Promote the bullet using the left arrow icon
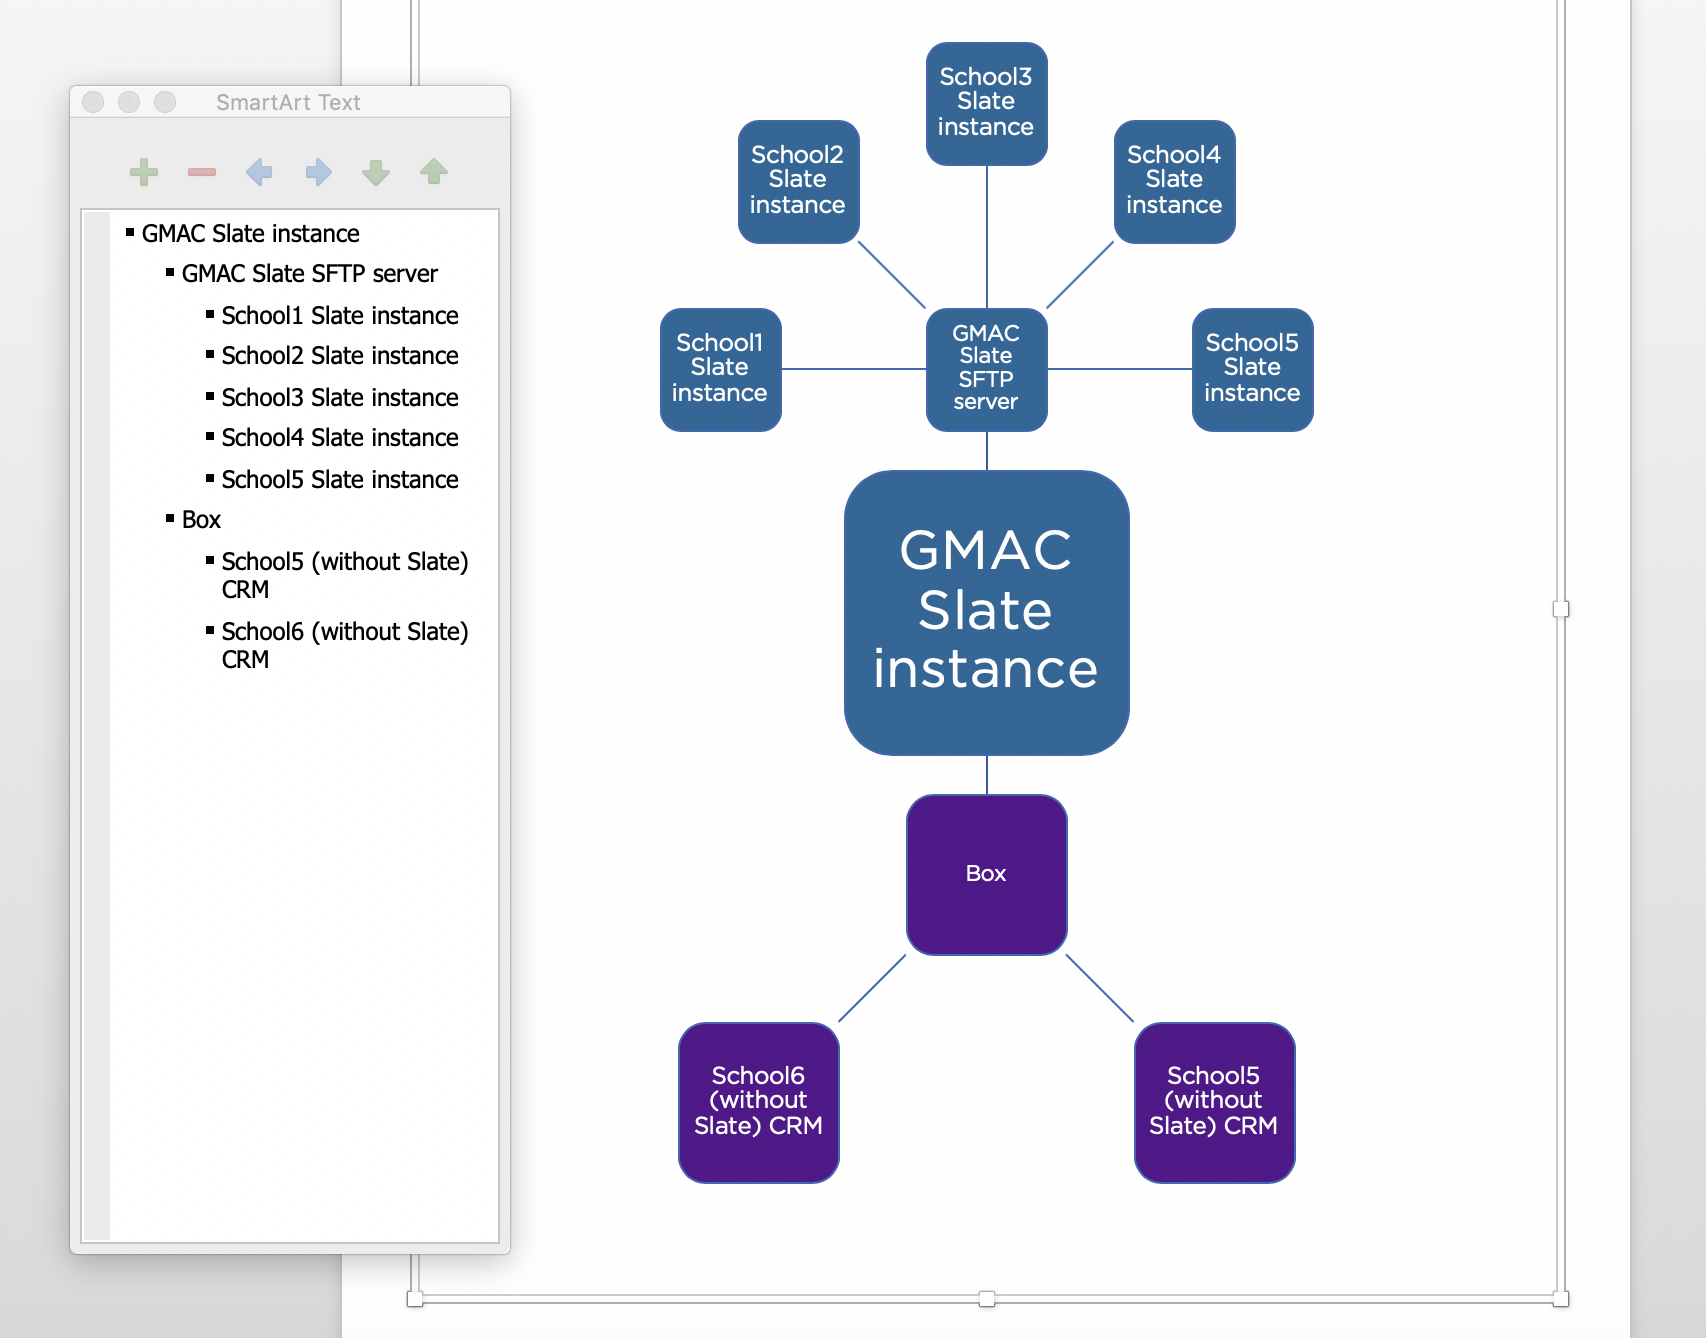Image resolution: width=1706 pixels, height=1338 pixels. coord(259,172)
